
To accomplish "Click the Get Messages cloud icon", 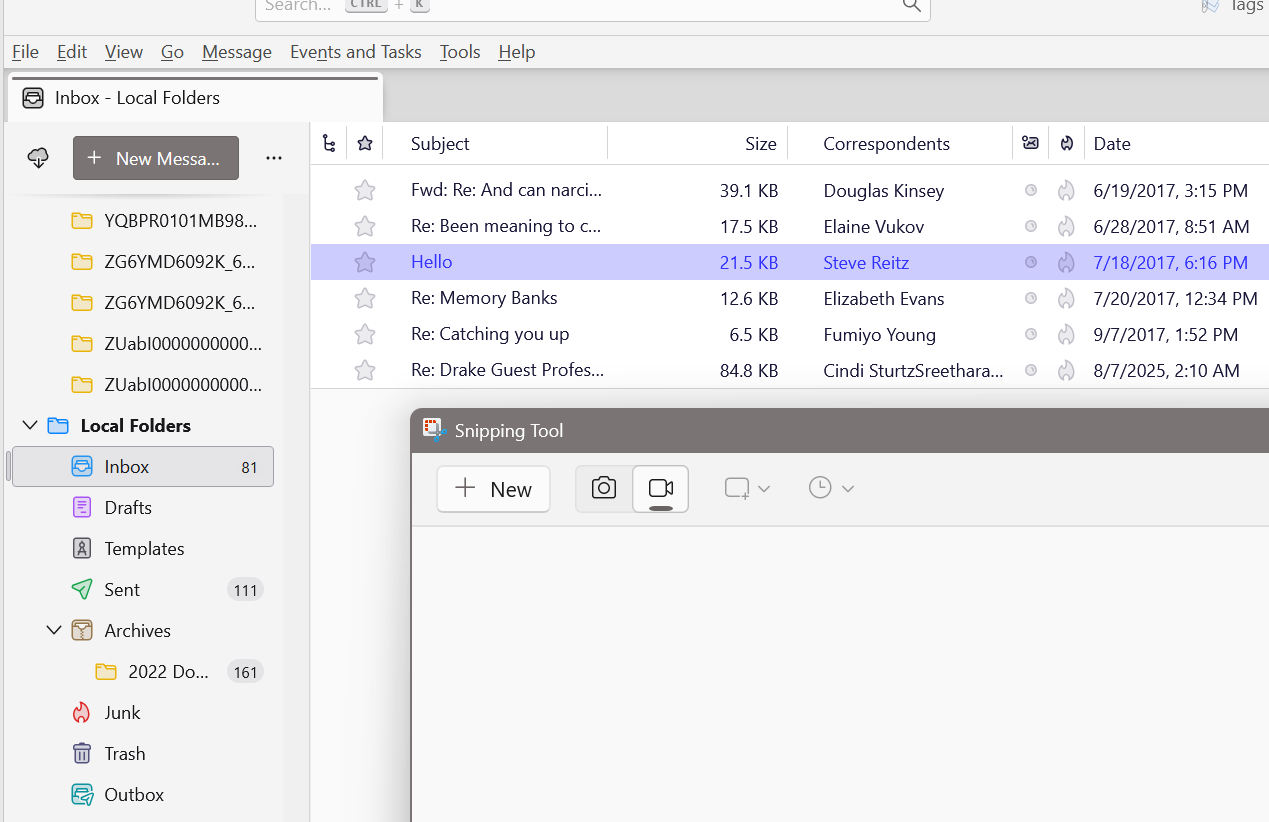I will pyautogui.click(x=39, y=158).
